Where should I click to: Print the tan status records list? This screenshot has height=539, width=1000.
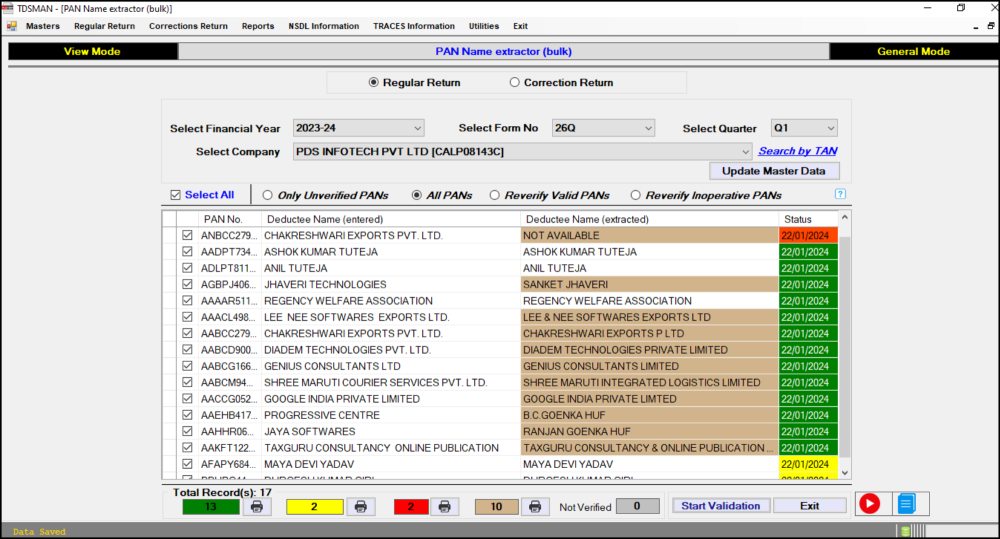click(x=534, y=507)
